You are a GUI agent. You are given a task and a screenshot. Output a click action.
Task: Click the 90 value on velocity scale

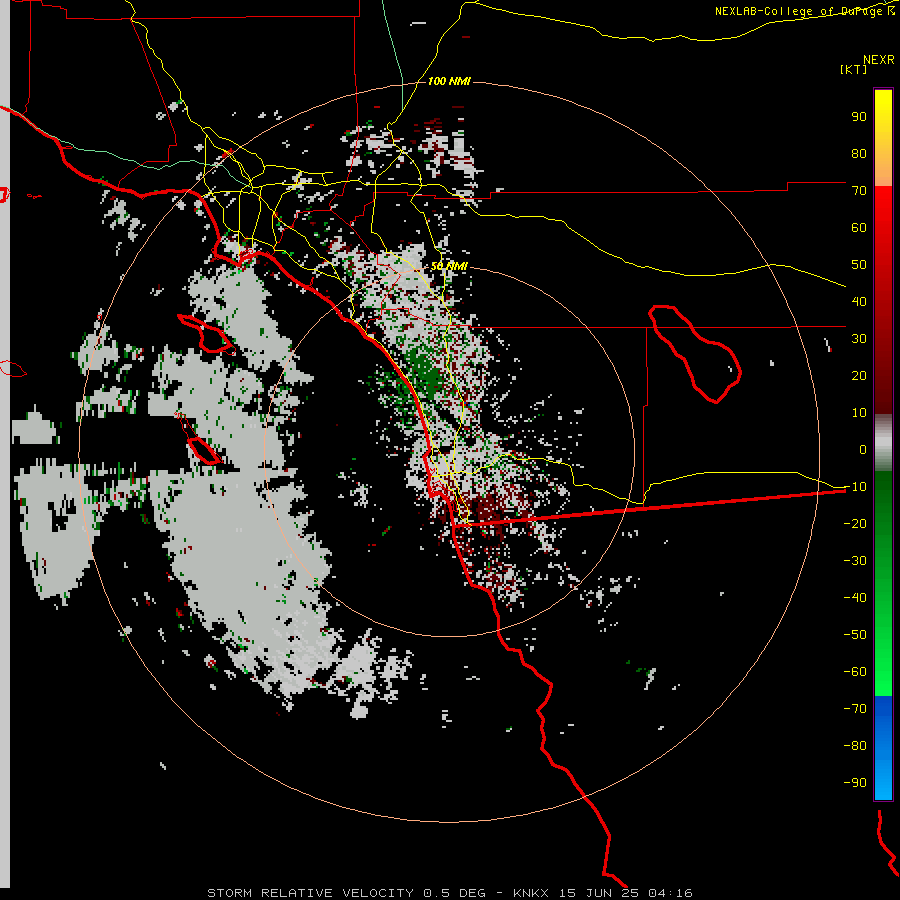point(859,117)
